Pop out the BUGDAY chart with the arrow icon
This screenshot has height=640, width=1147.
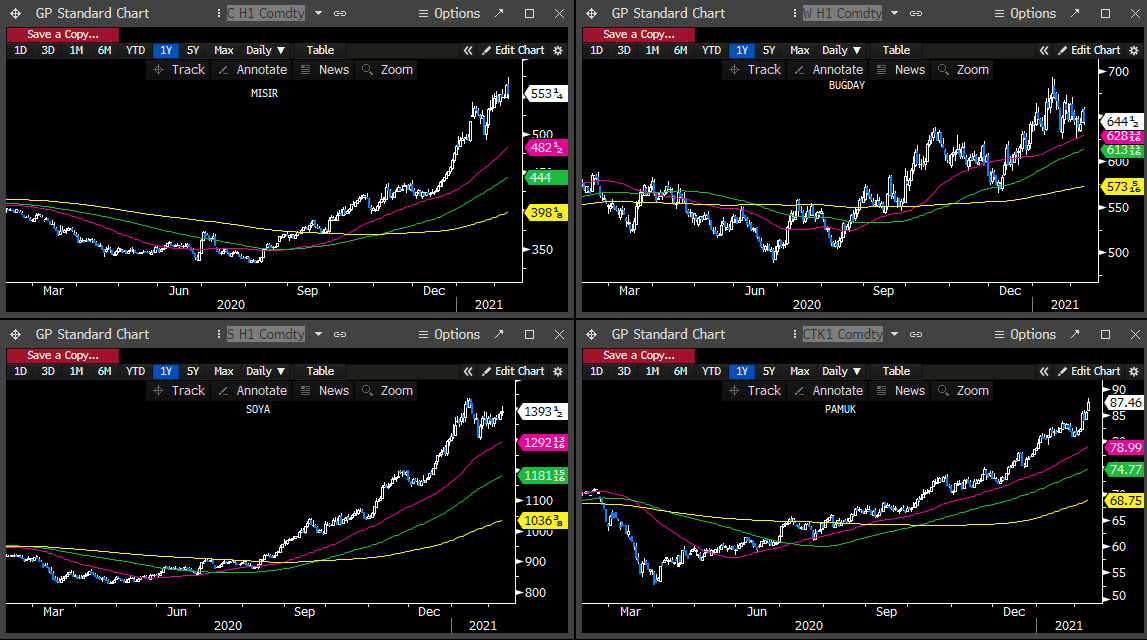[1075, 13]
